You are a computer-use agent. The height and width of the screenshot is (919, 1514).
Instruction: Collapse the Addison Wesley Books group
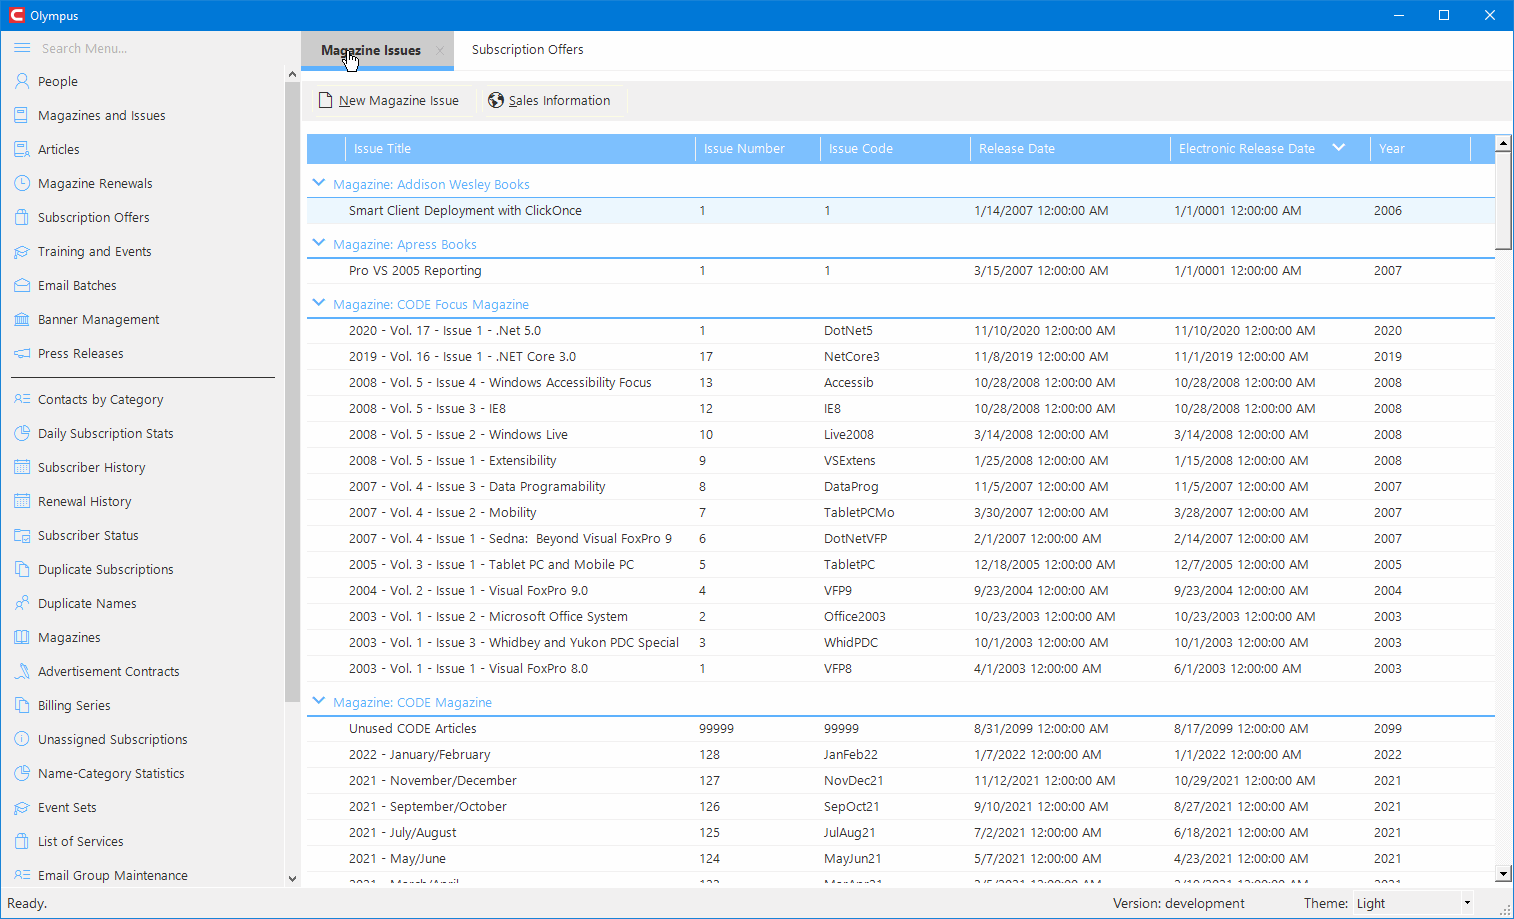click(x=319, y=183)
